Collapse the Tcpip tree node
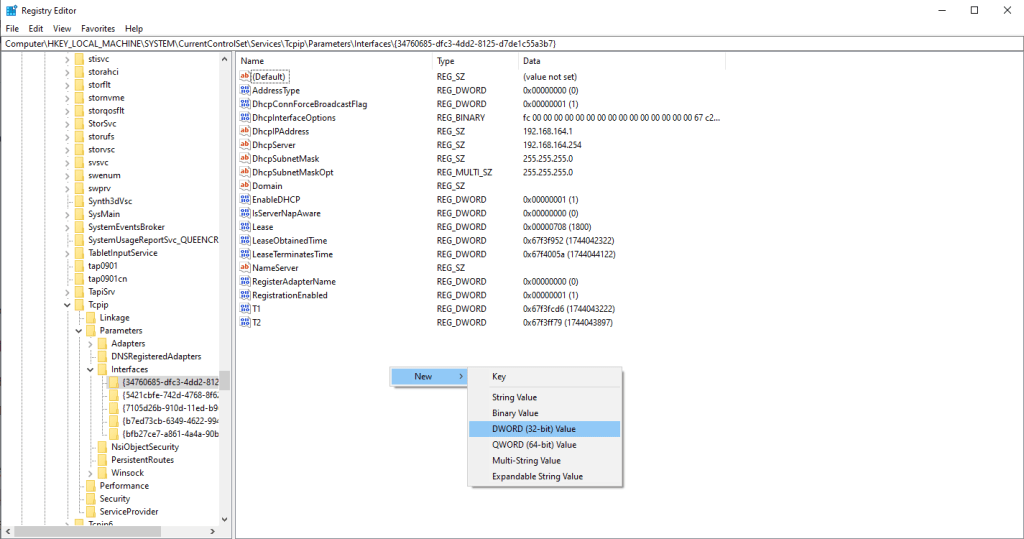1024x539 pixels. pos(66,305)
